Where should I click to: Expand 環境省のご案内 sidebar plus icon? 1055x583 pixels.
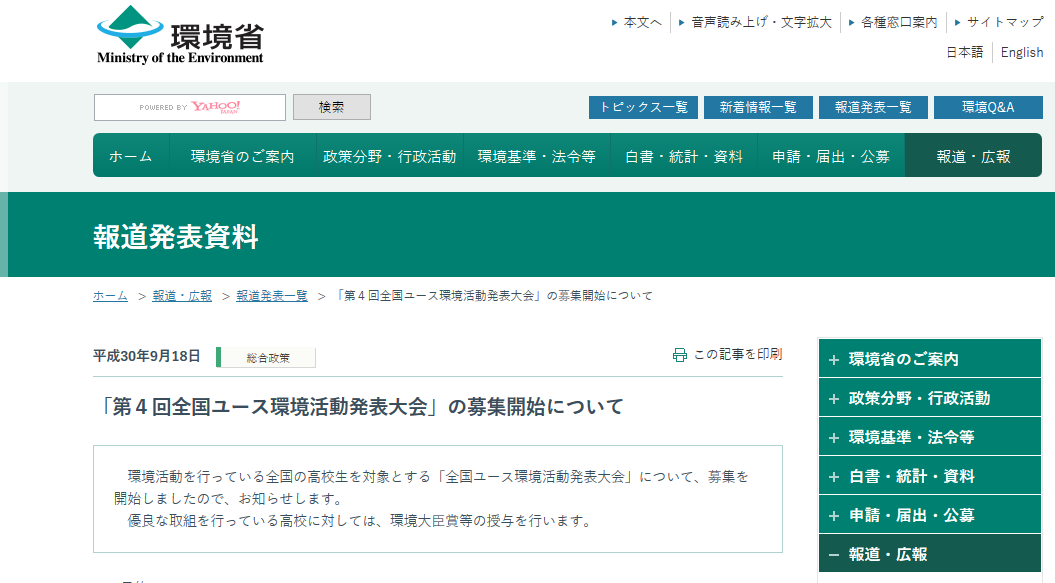coord(834,359)
